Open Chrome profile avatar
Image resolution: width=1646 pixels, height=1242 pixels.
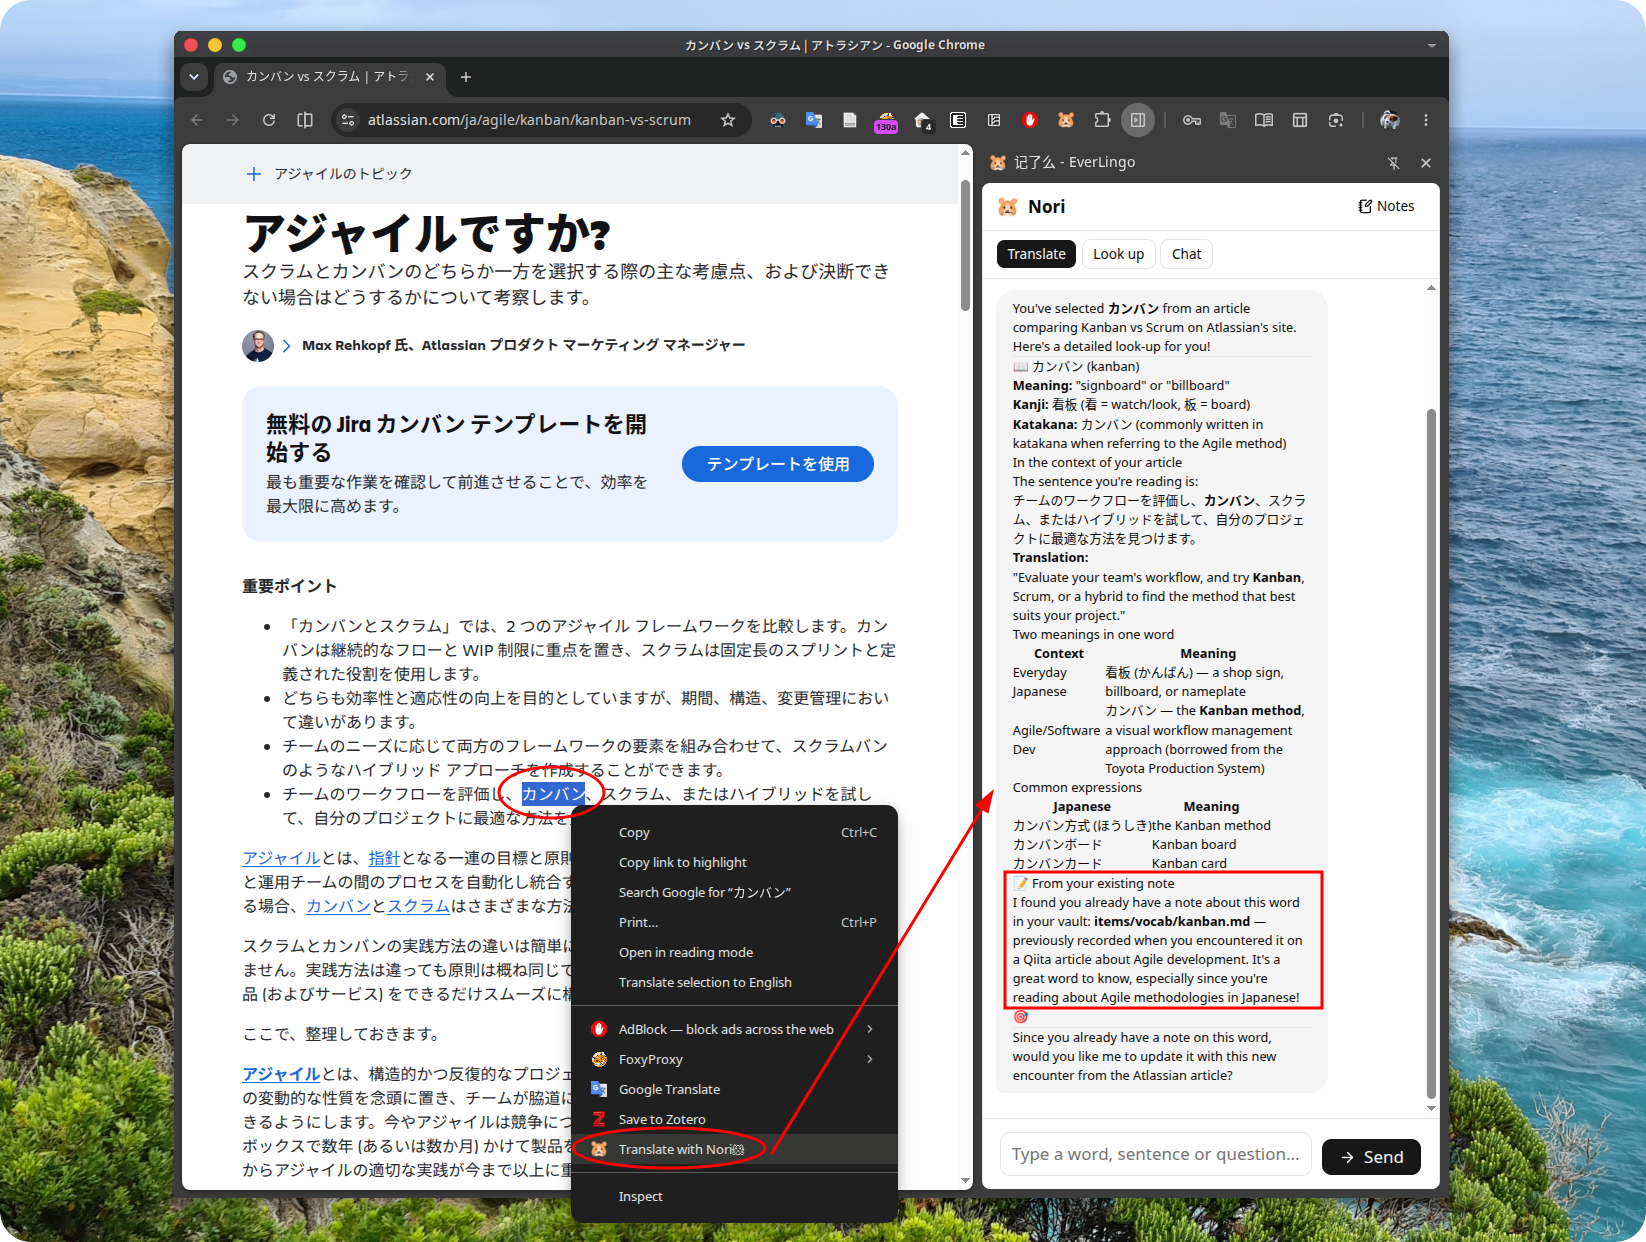pos(1390,120)
